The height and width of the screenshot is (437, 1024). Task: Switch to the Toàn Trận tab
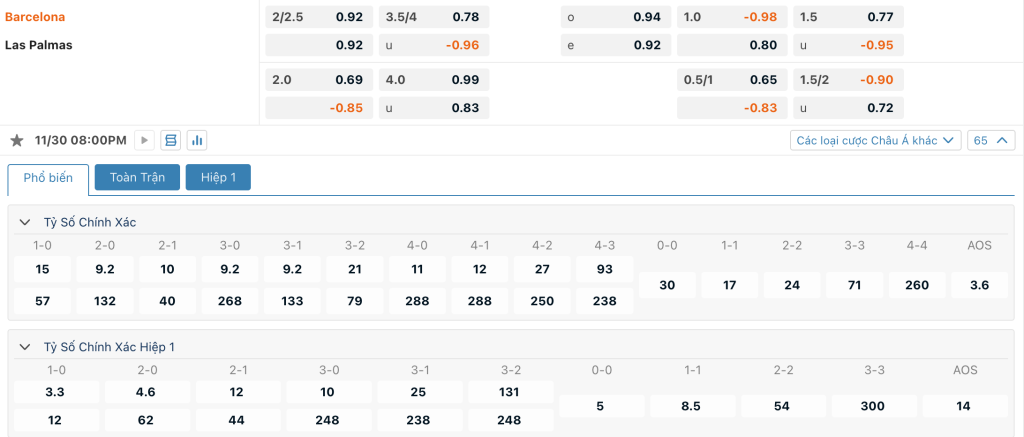click(x=137, y=177)
